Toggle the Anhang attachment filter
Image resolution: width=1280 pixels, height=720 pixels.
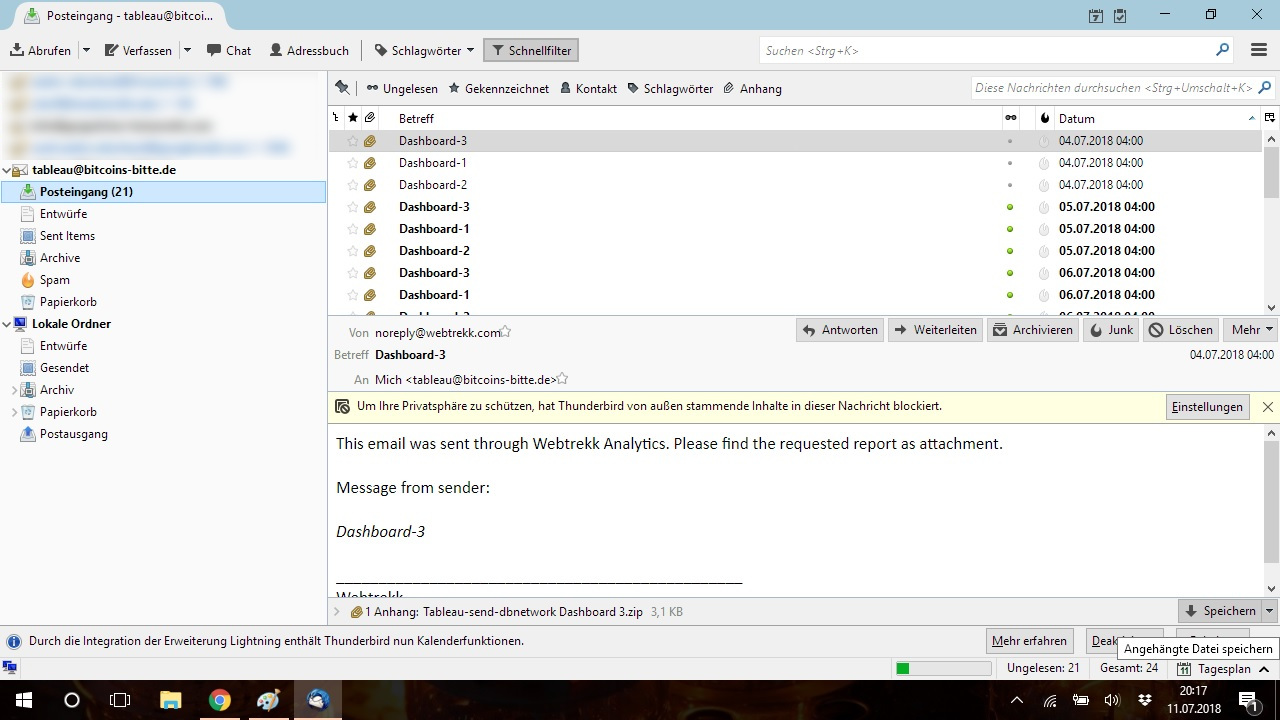752,88
